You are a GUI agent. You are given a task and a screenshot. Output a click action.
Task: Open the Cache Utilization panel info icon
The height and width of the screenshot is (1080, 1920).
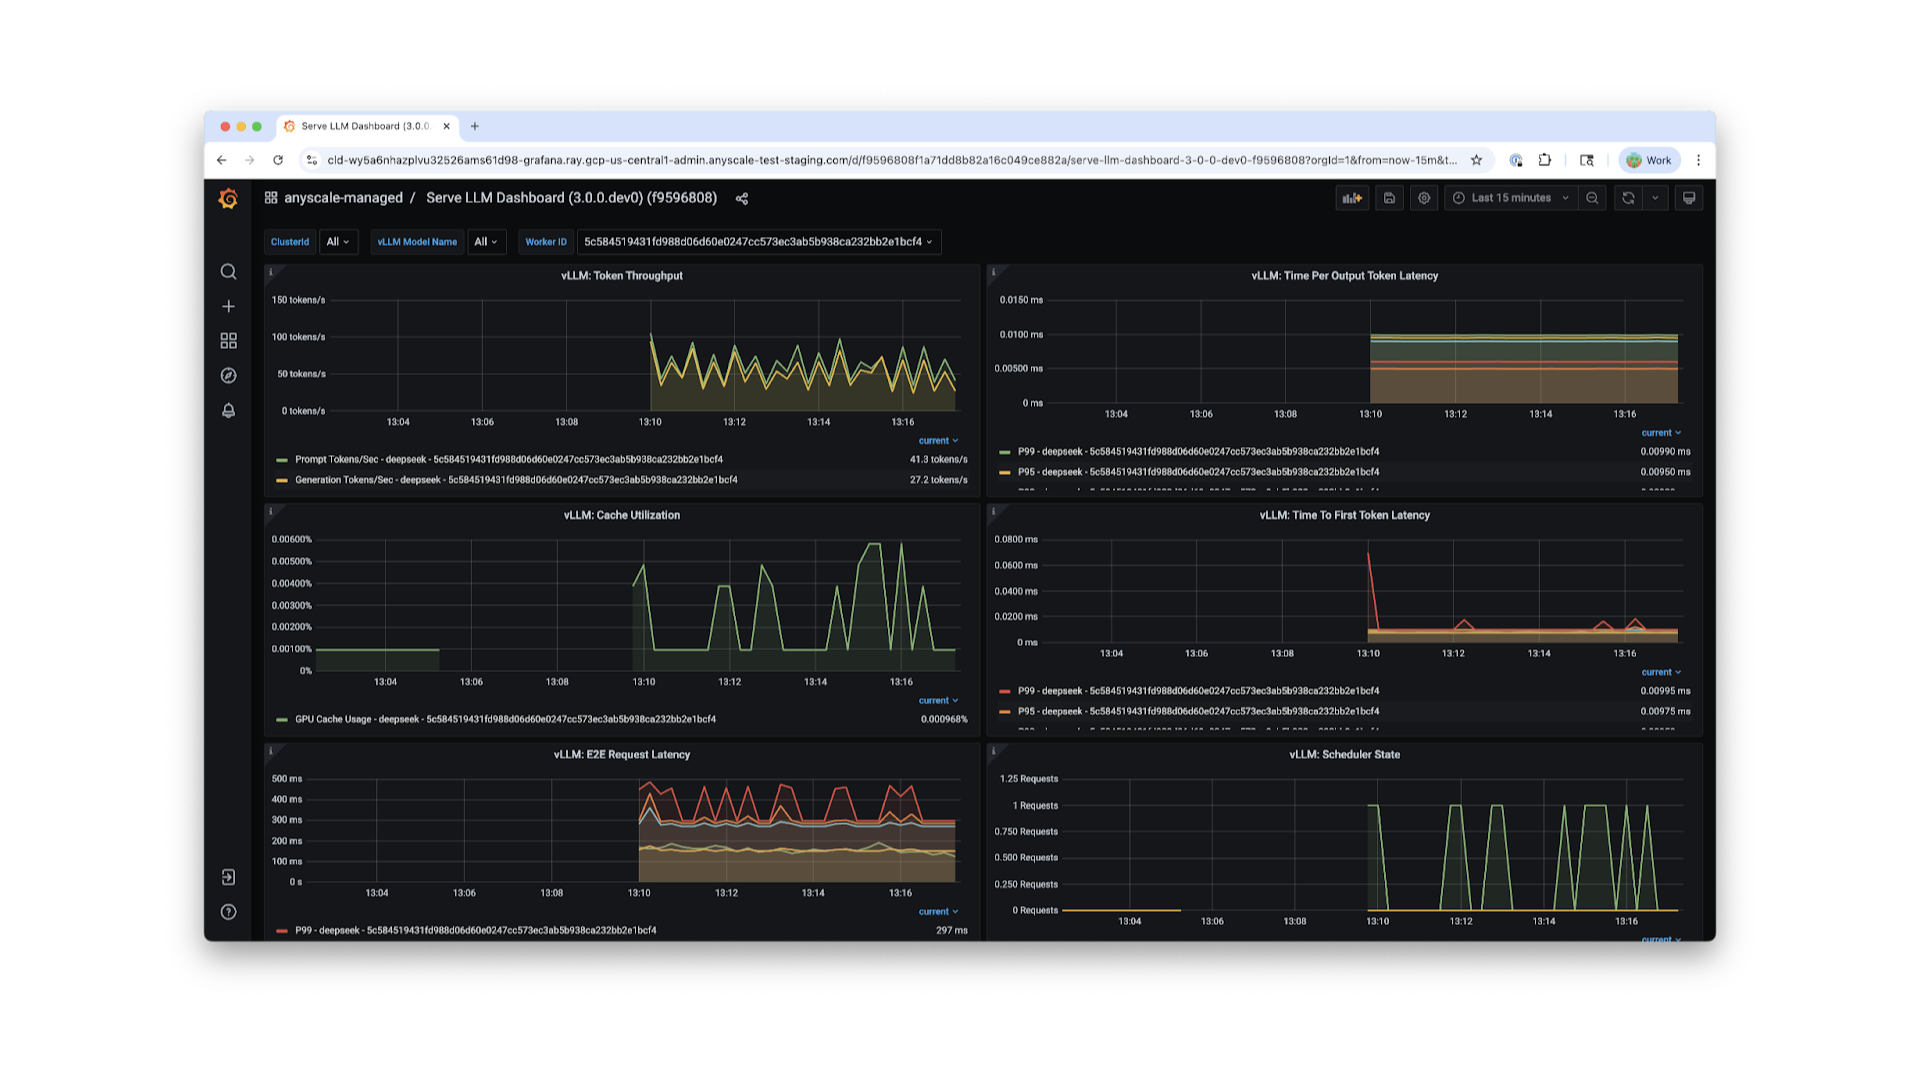coord(271,511)
